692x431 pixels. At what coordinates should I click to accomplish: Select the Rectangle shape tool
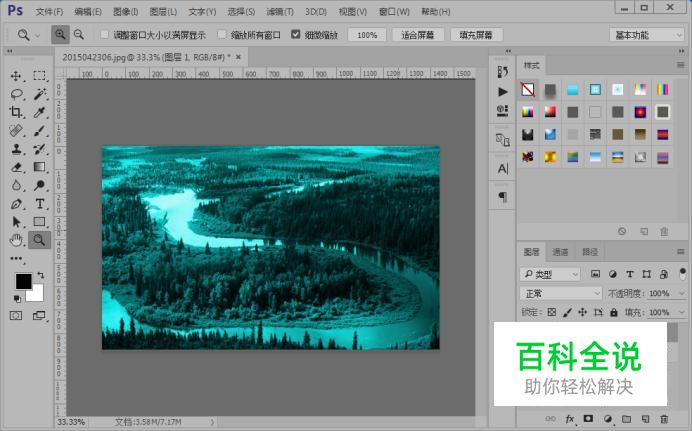39,221
